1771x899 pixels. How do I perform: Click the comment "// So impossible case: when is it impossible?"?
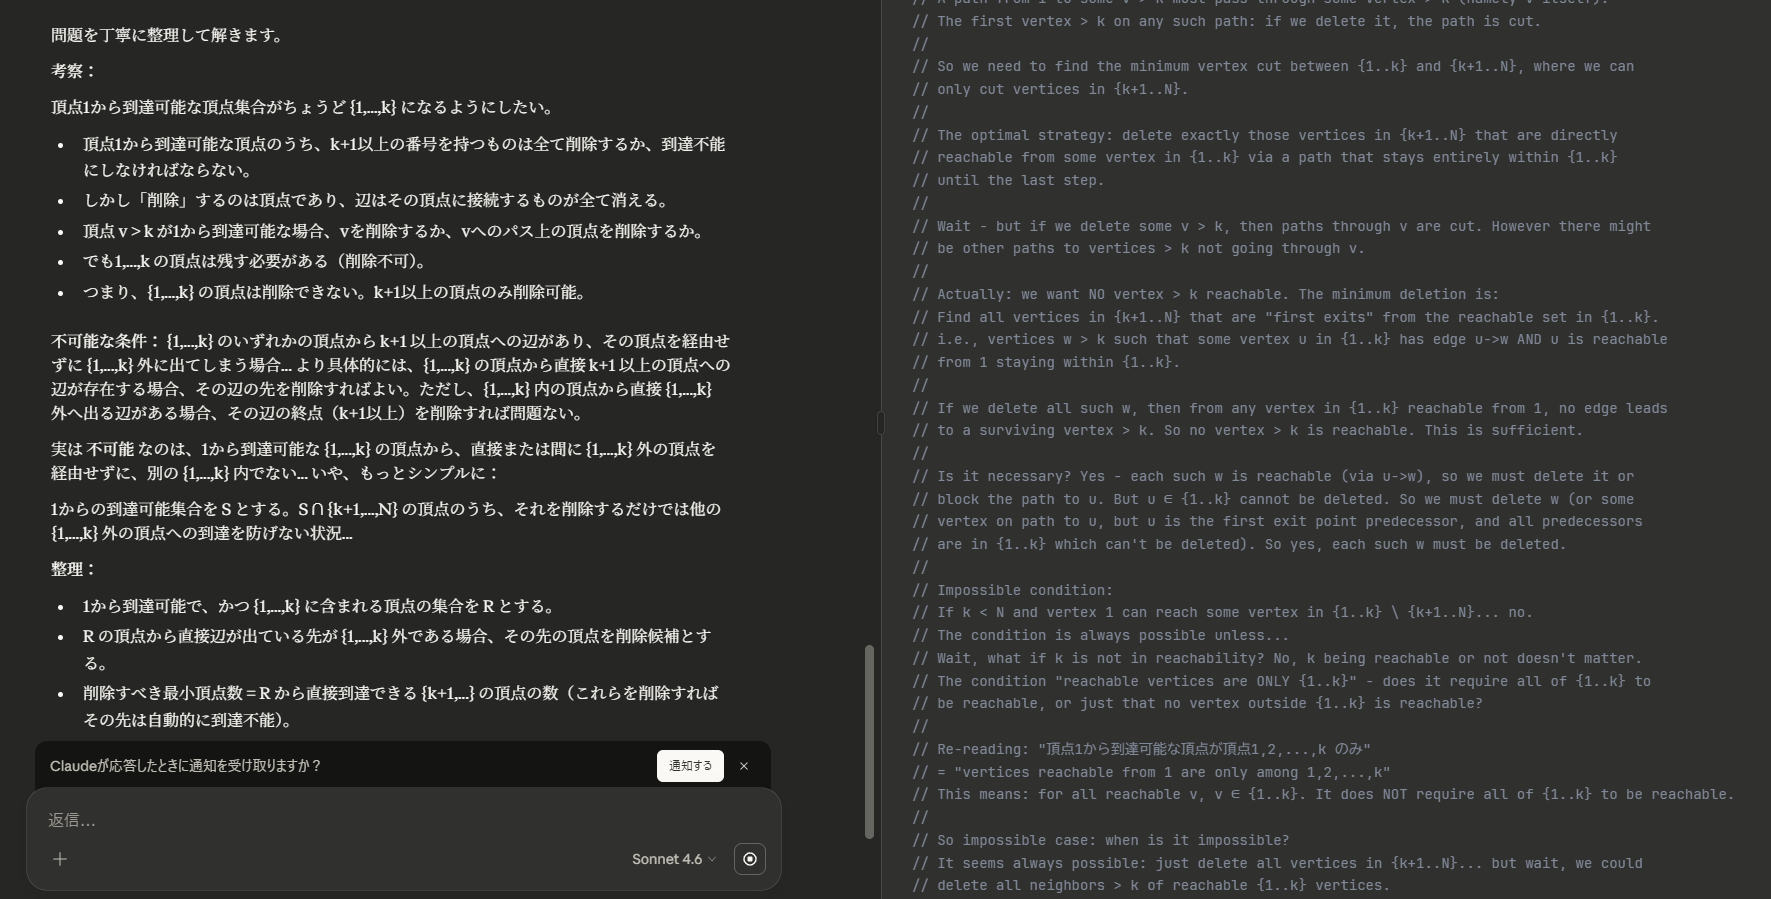1101,840
